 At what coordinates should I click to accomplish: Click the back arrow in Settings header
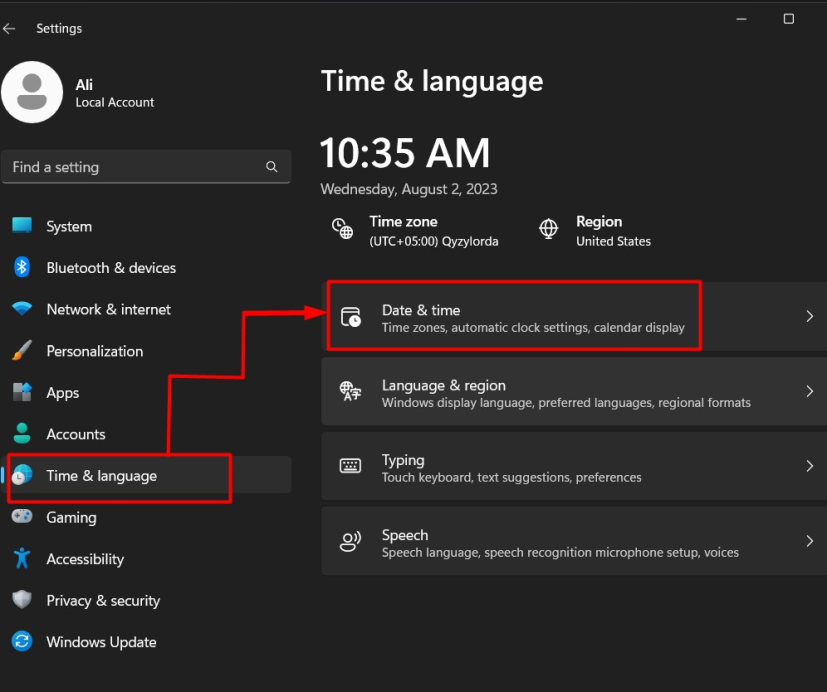coord(10,29)
